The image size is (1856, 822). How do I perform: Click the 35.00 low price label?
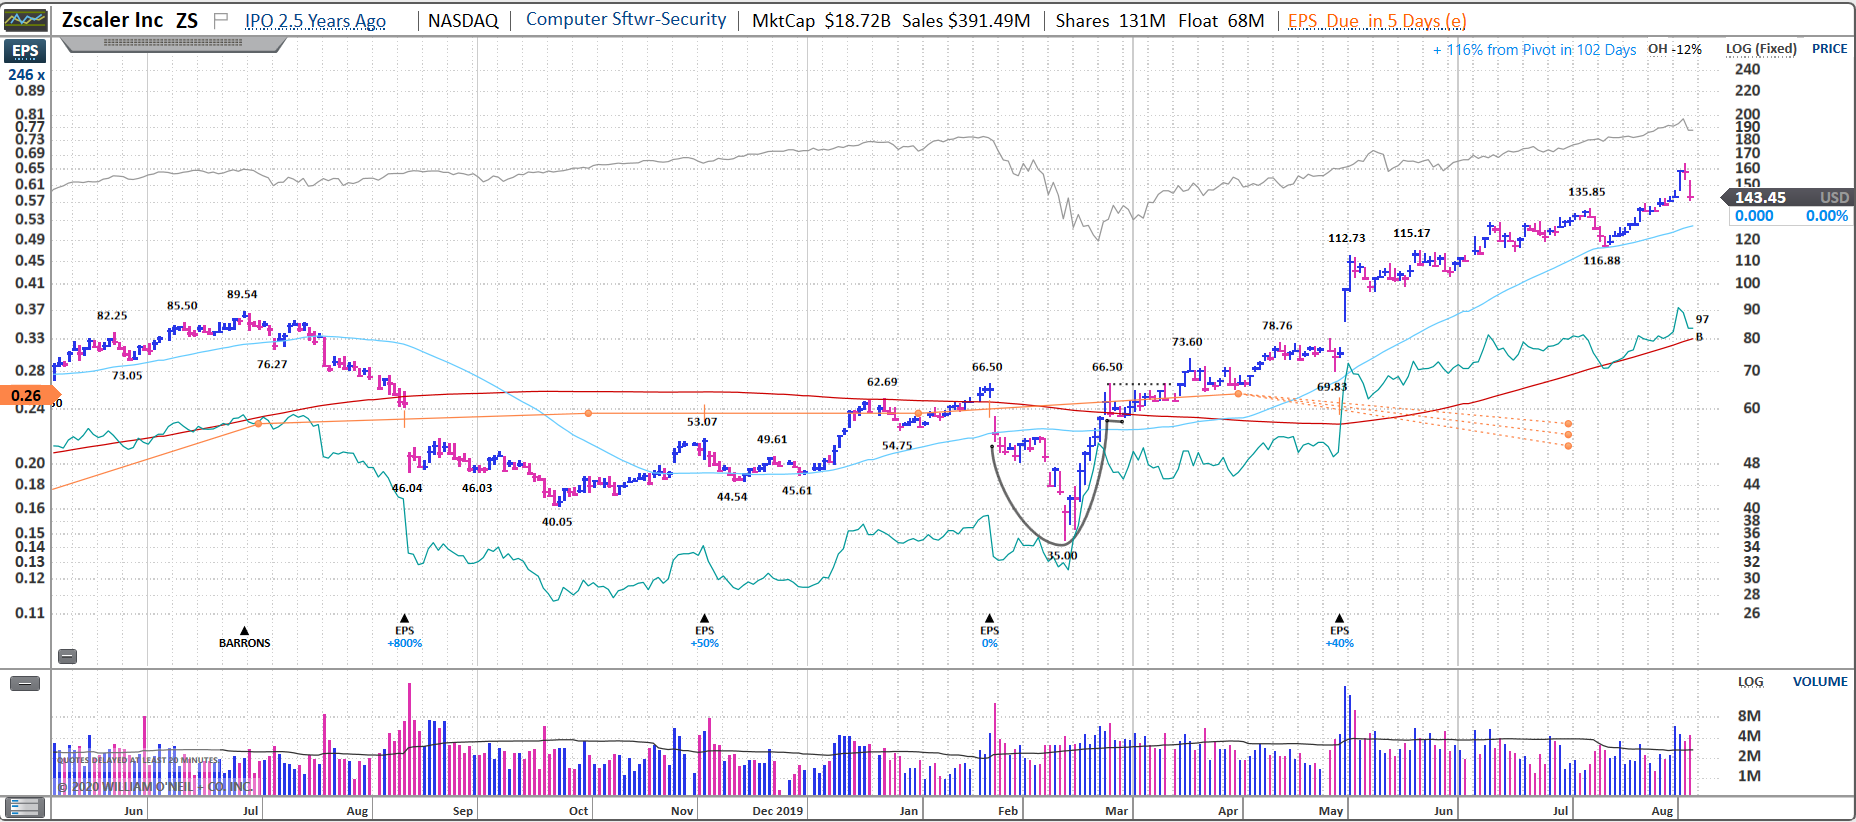[1062, 556]
